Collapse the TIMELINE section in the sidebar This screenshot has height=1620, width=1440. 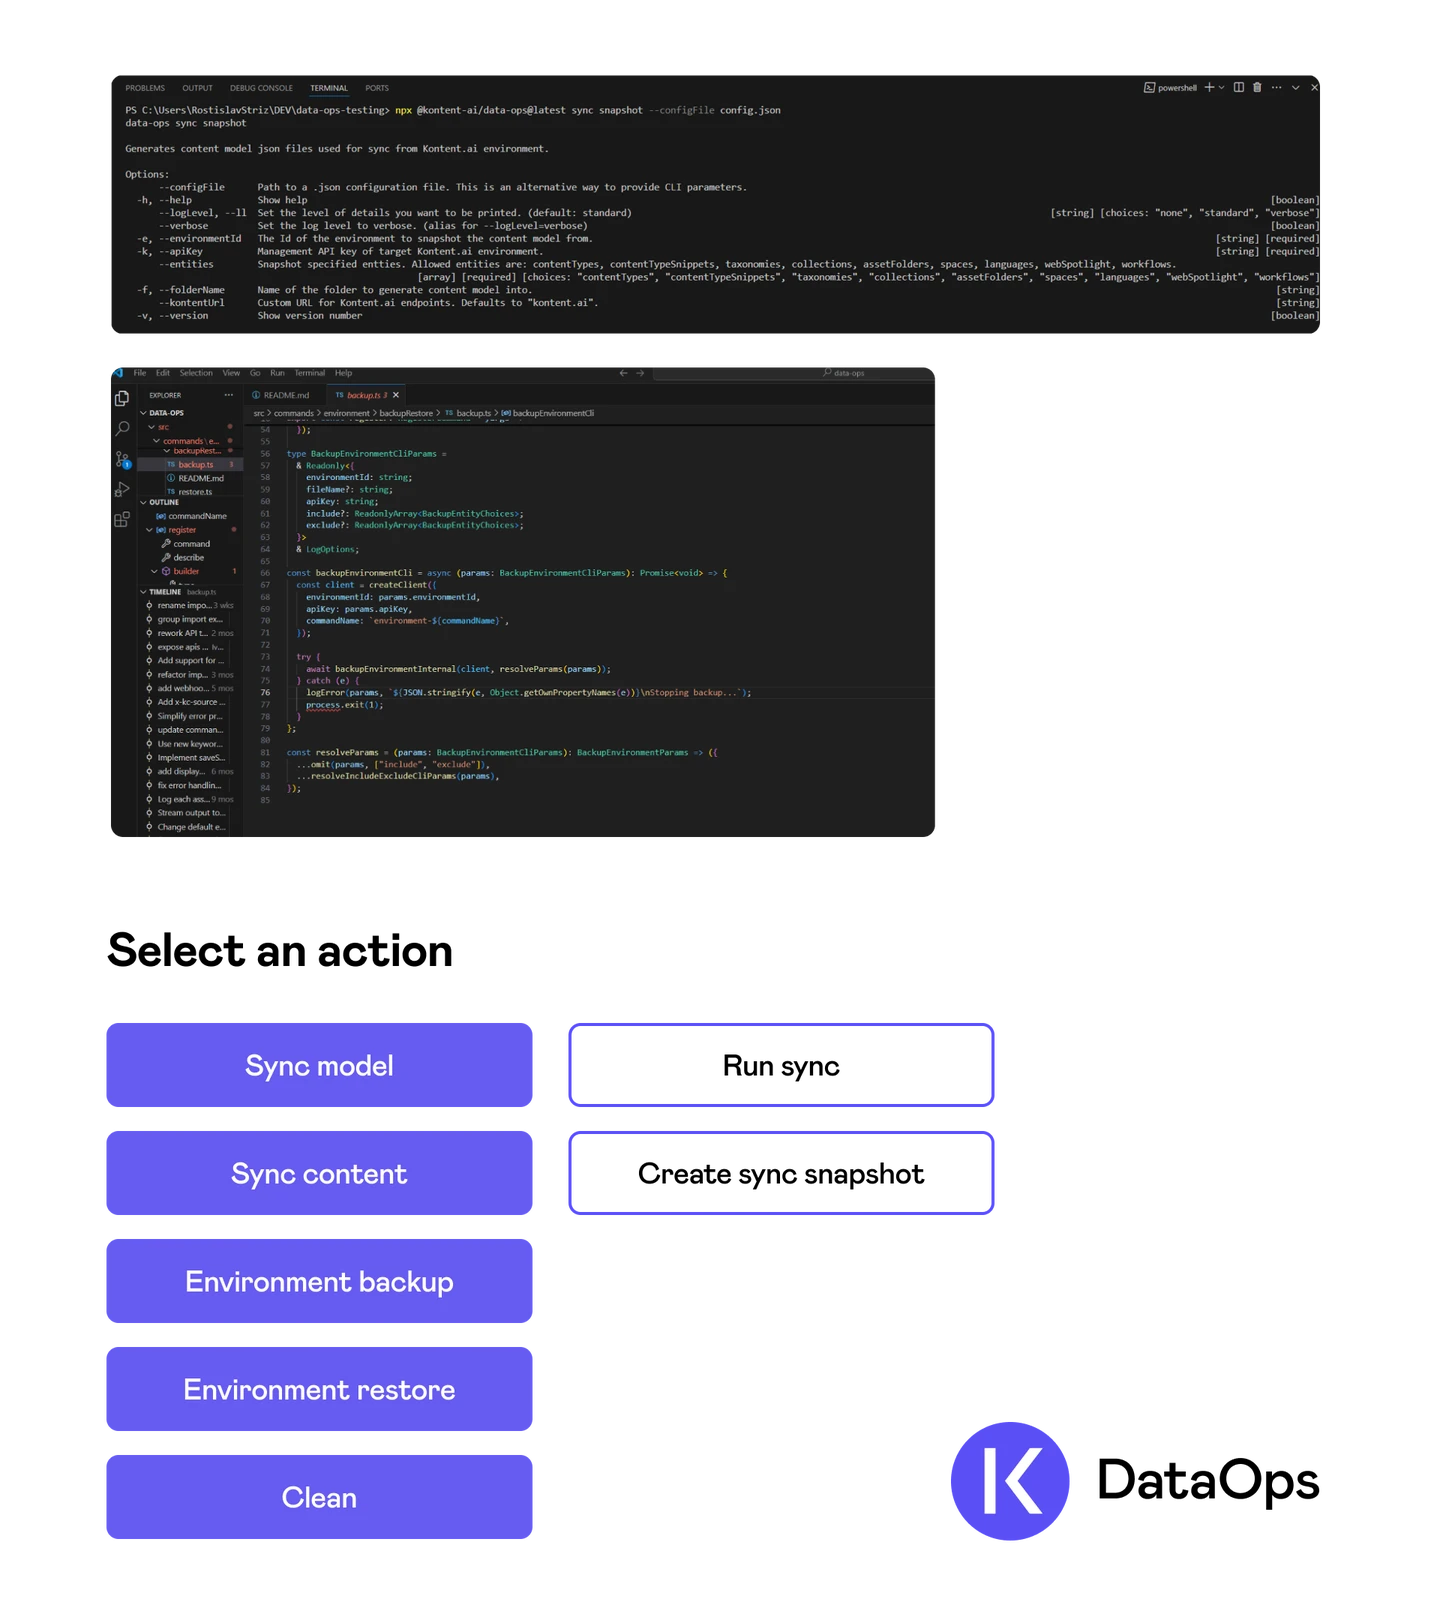coord(143,592)
